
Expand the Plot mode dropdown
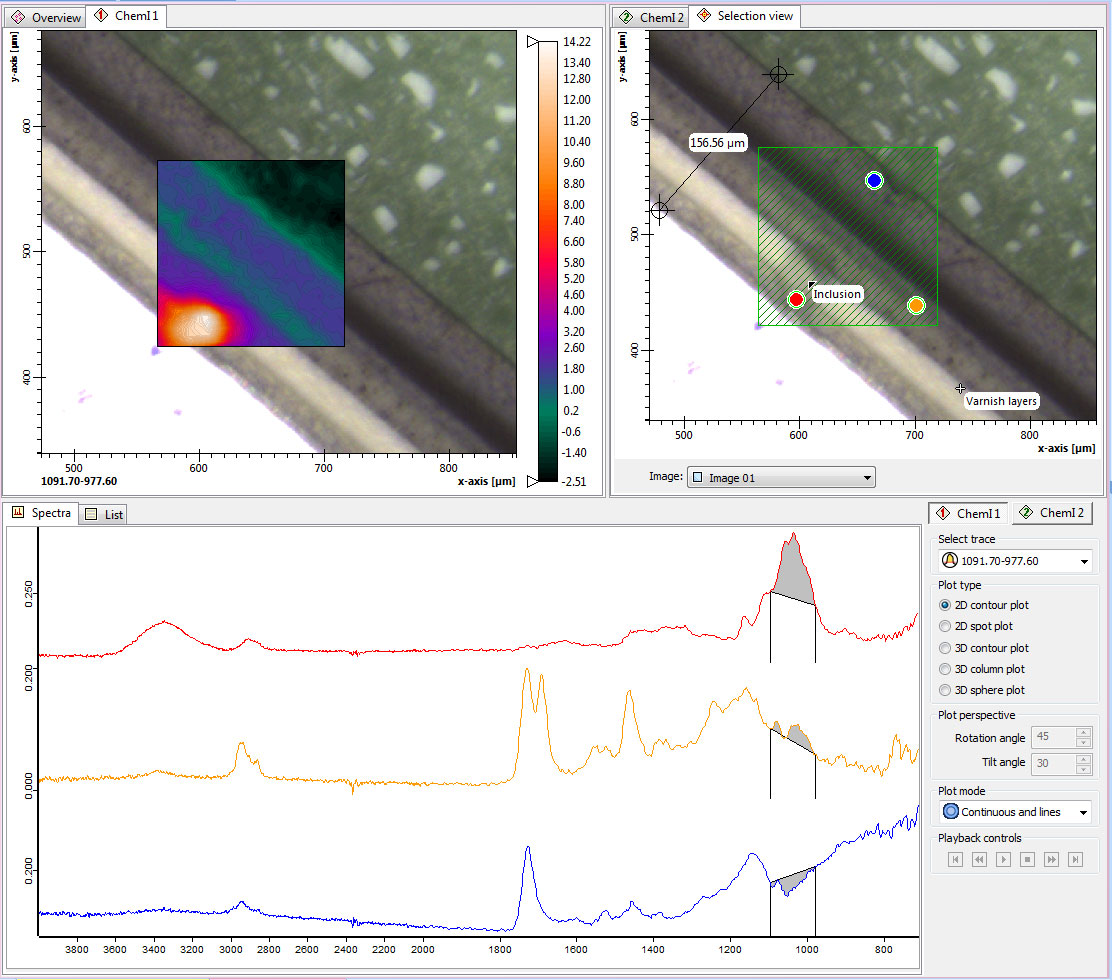[1014, 812]
